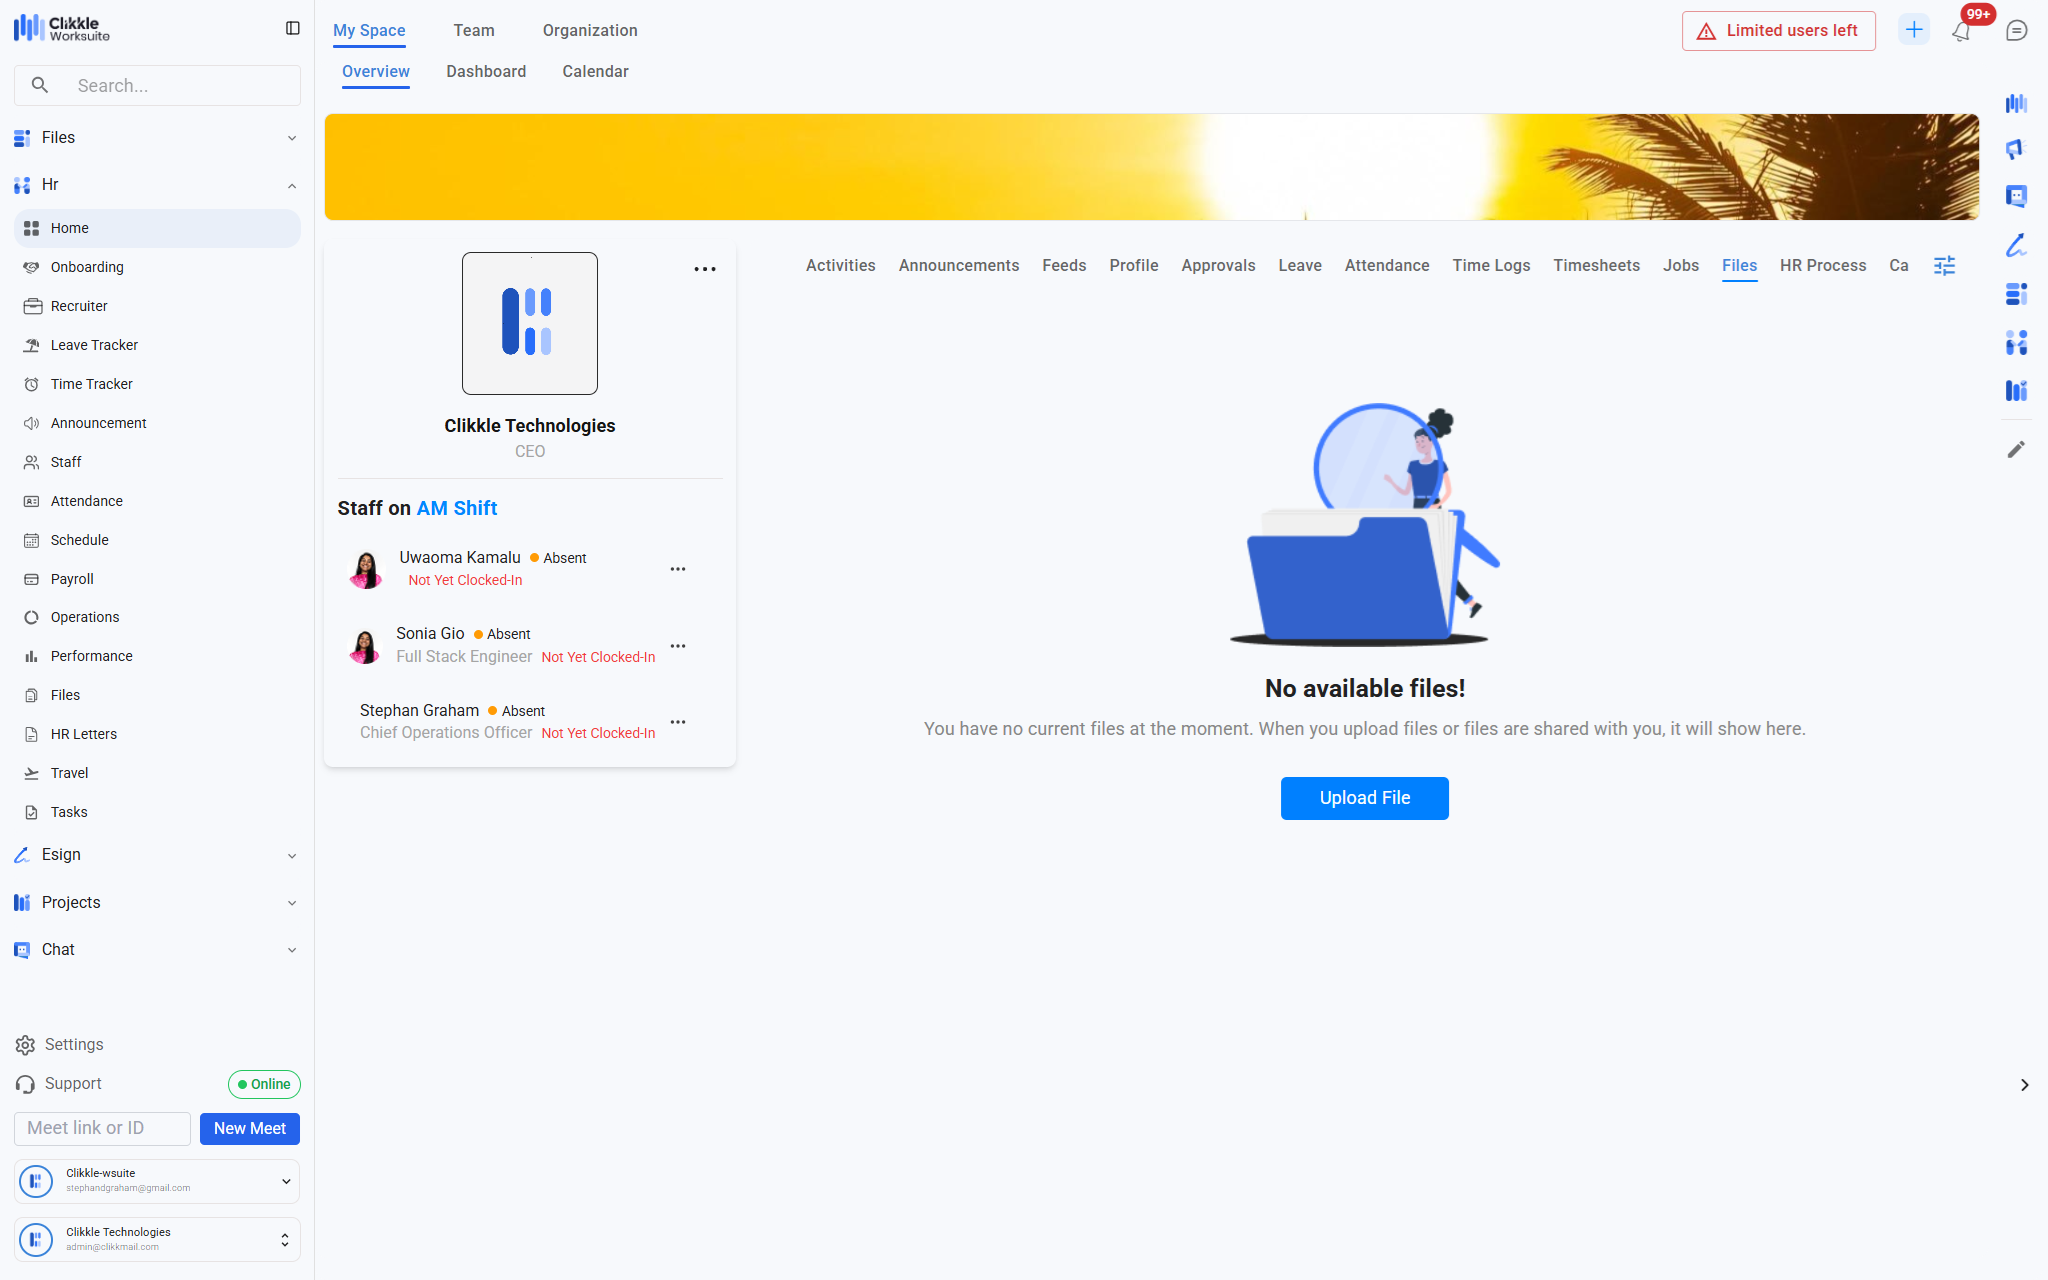Image resolution: width=2048 pixels, height=1280 pixels.
Task: Collapse the left sidebar panel icon
Action: (x=293, y=28)
